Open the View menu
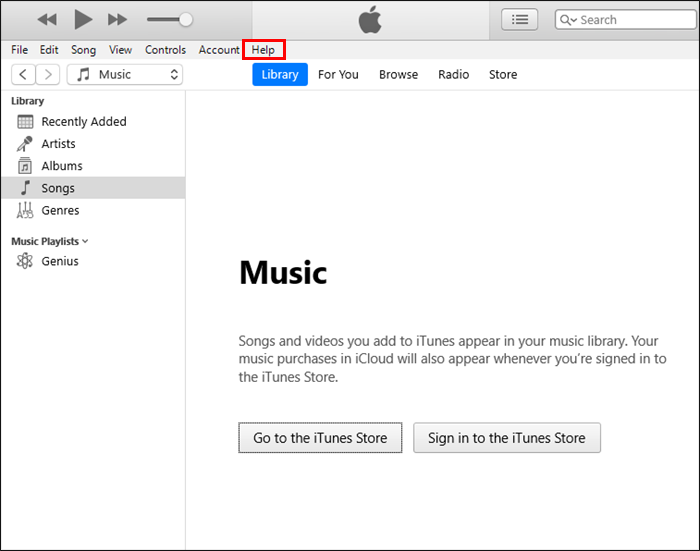This screenshot has height=551, width=700. 121,50
